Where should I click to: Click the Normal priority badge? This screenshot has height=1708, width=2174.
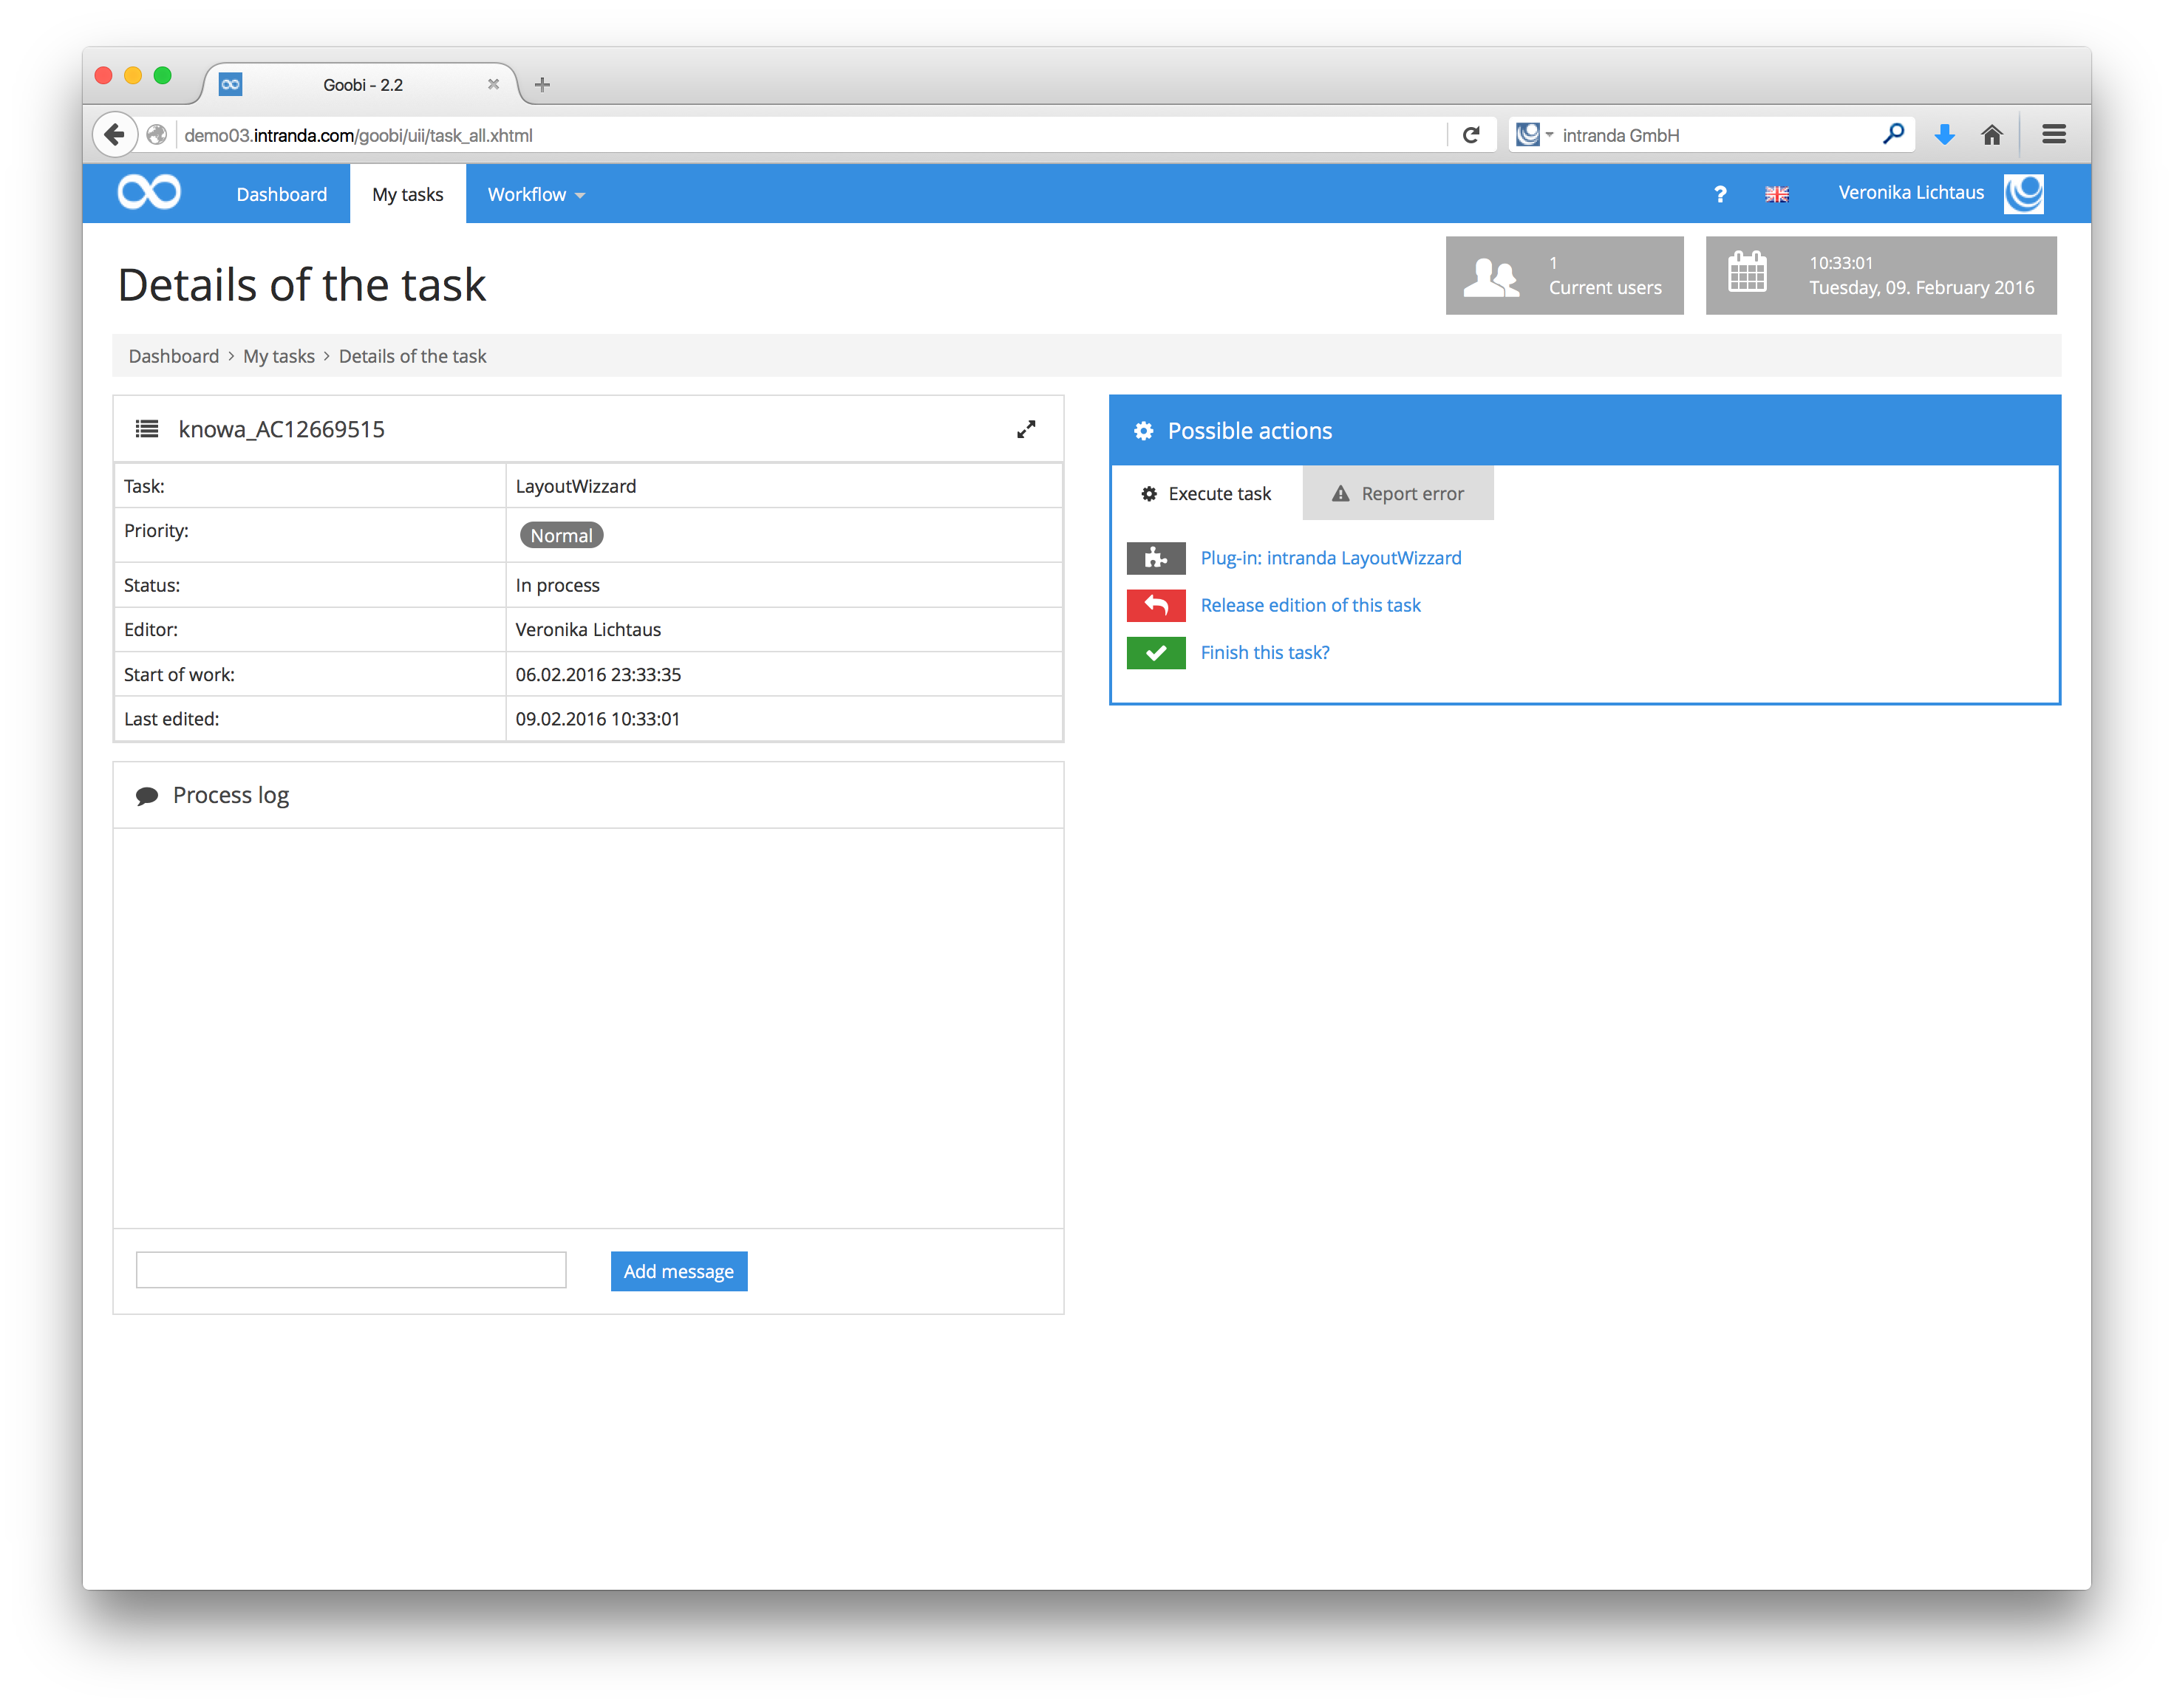[x=561, y=535]
